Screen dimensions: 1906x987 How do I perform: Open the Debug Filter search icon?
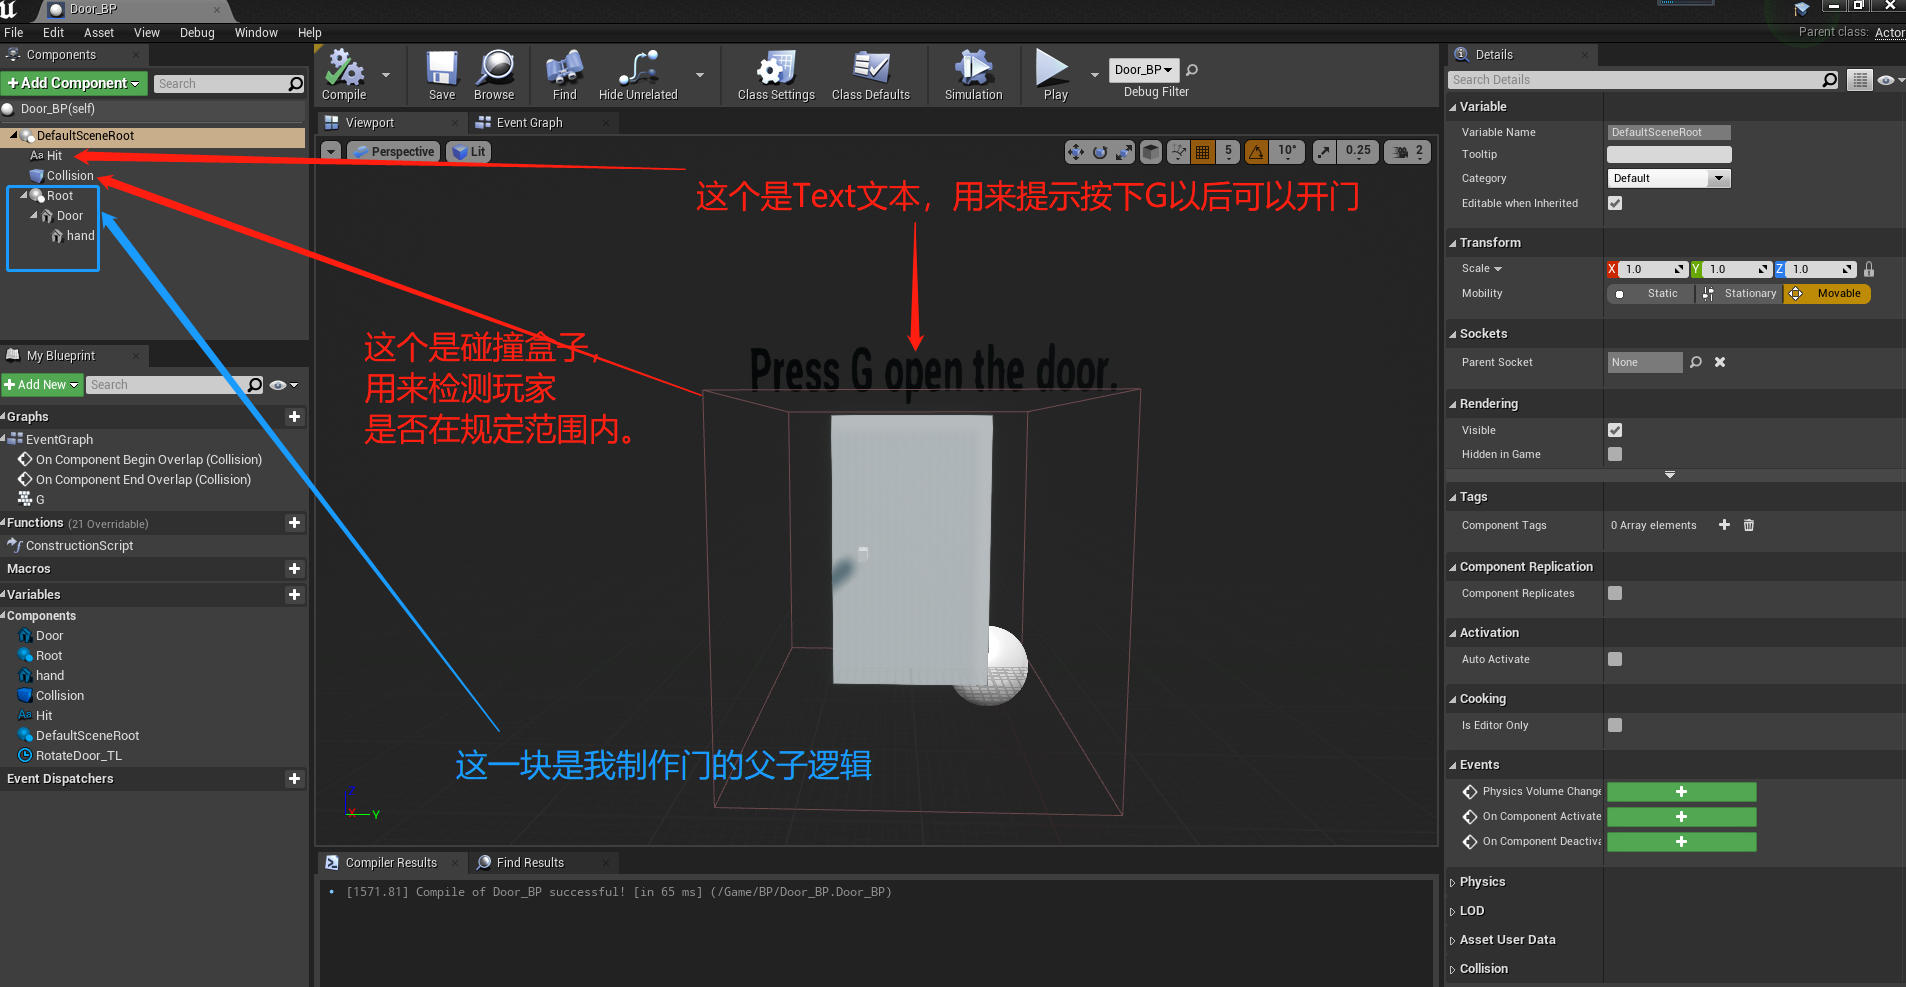(1190, 69)
